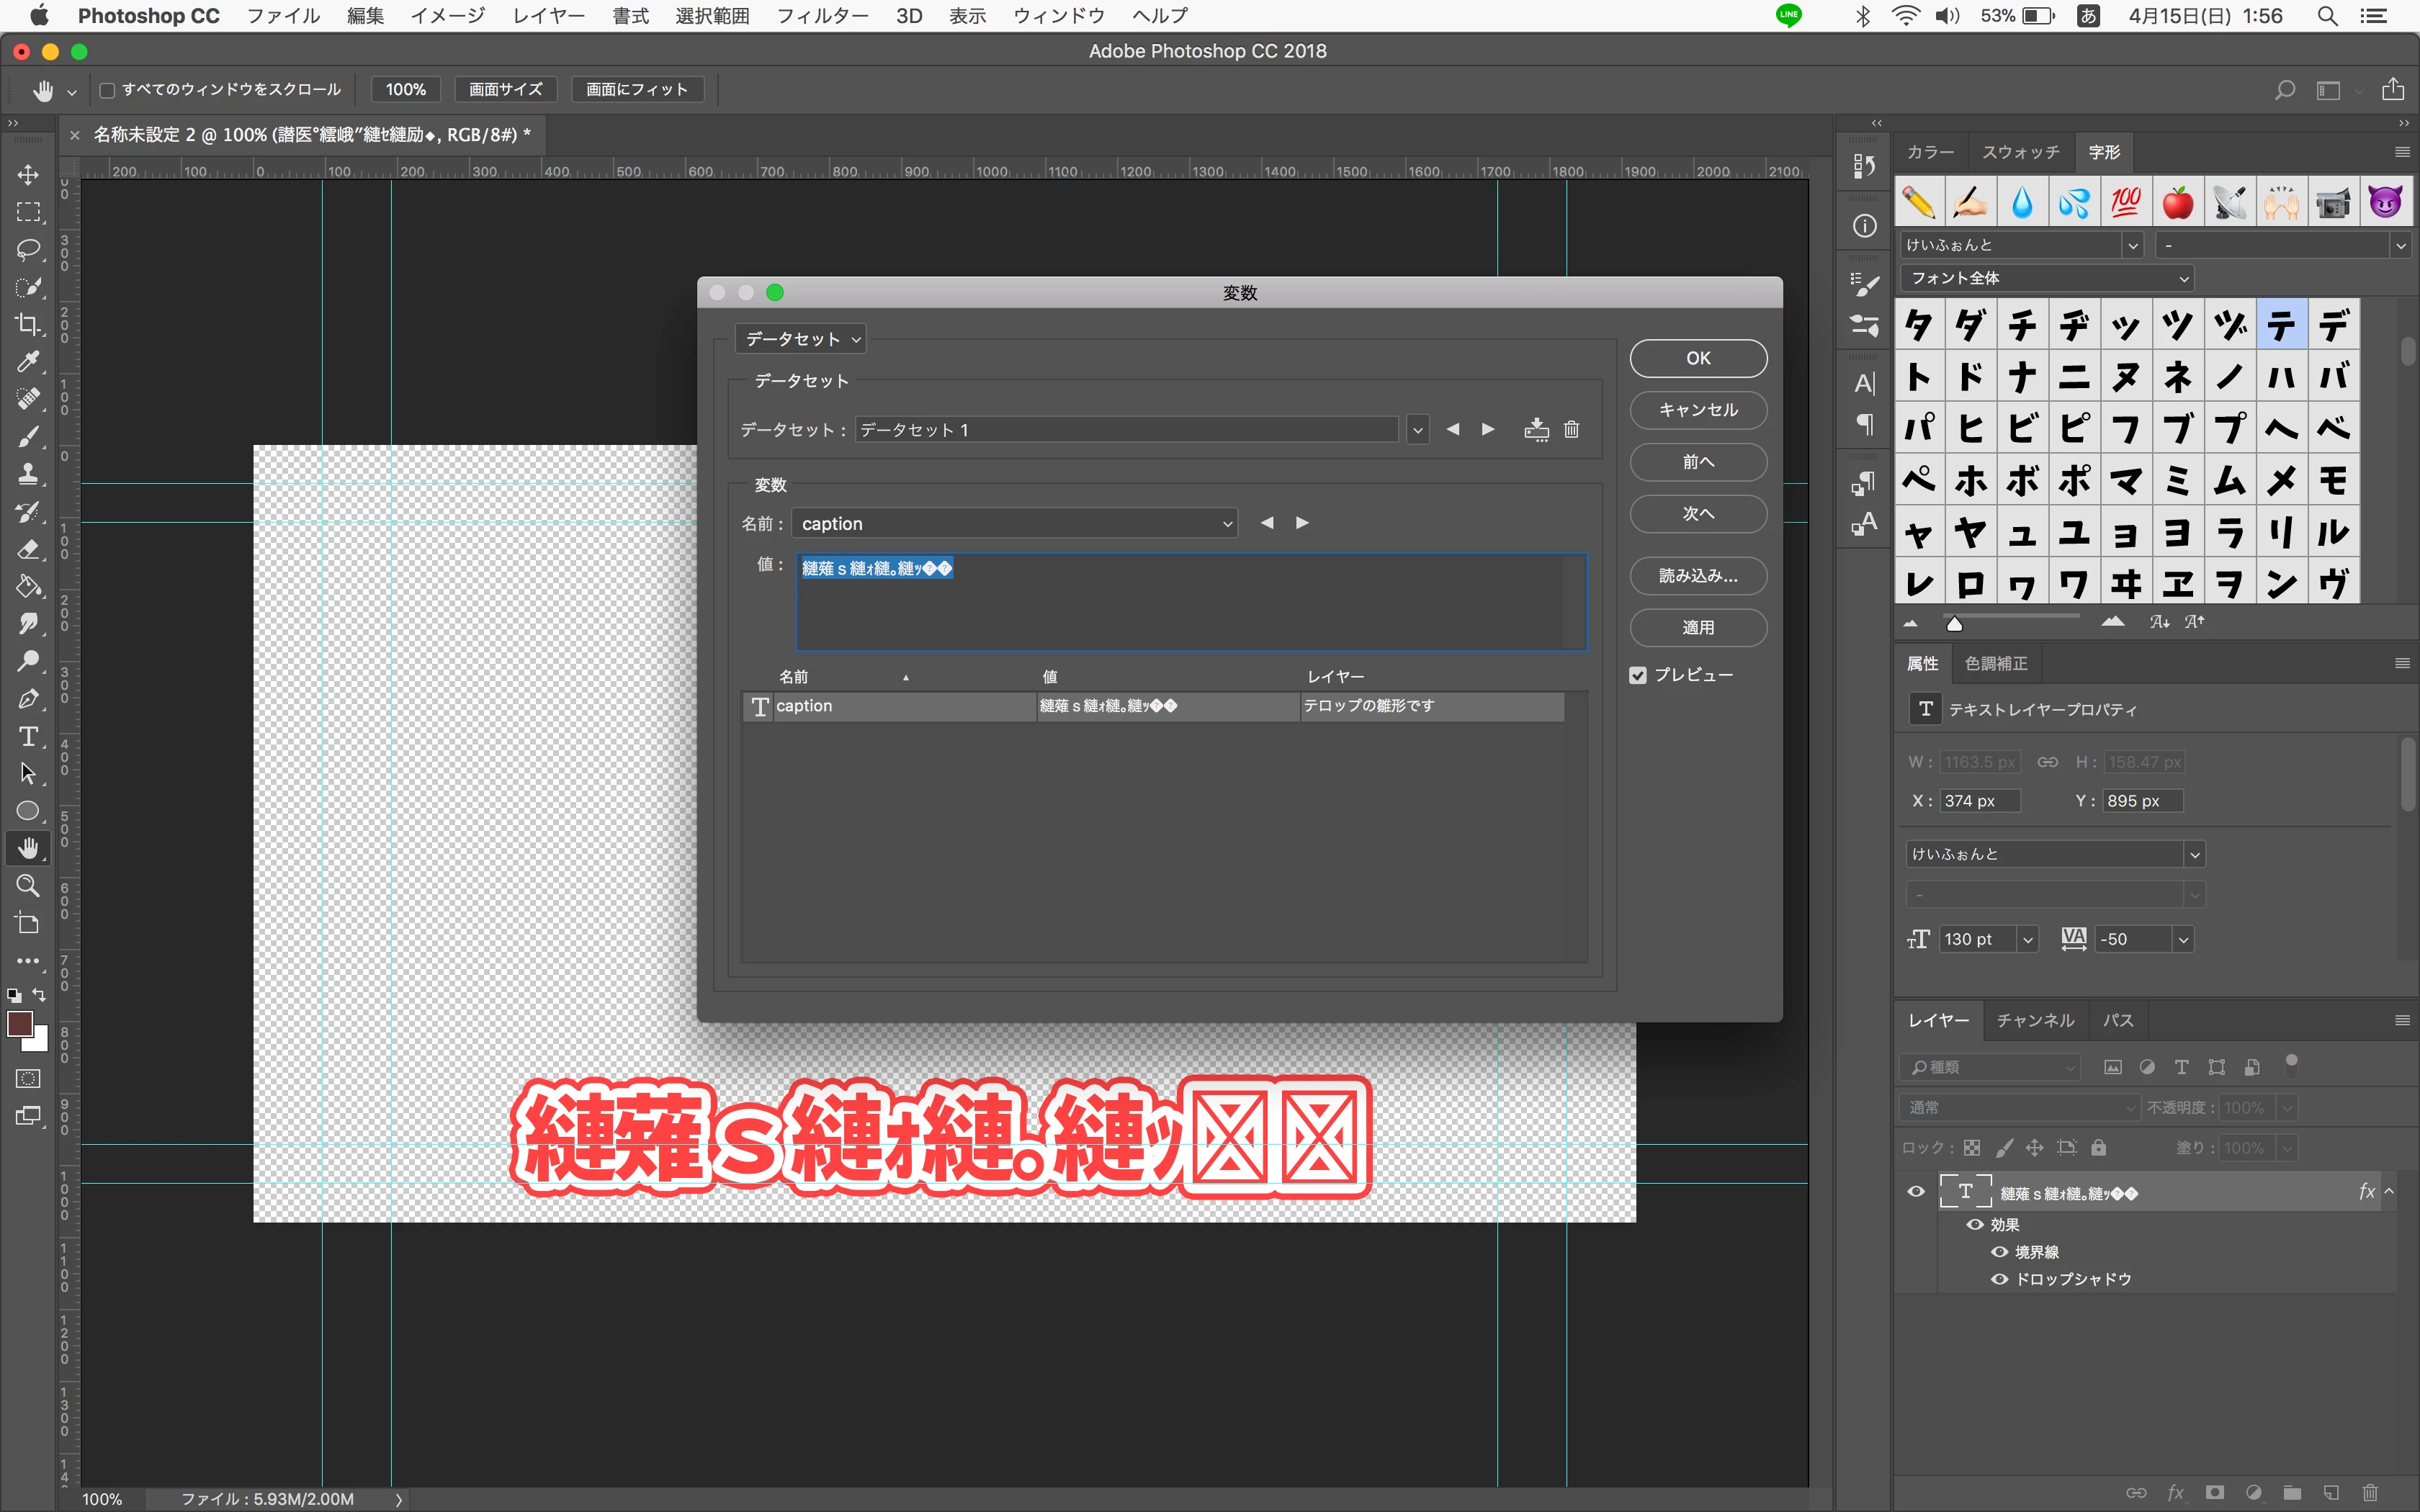This screenshot has width=2420, height=1512.
Task: Toggle the プレビュー checkbox
Action: (x=1638, y=675)
